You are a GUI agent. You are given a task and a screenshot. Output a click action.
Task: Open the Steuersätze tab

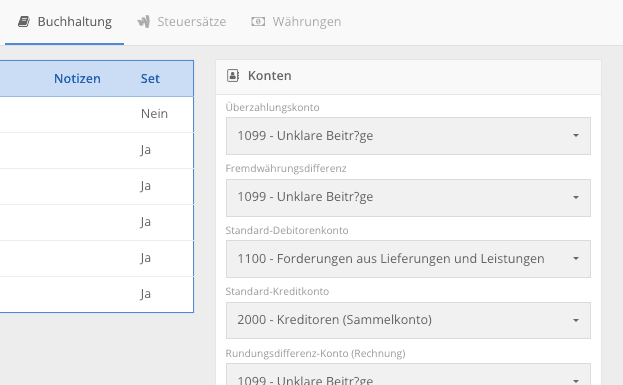pyautogui.click(x=182, y=22)
